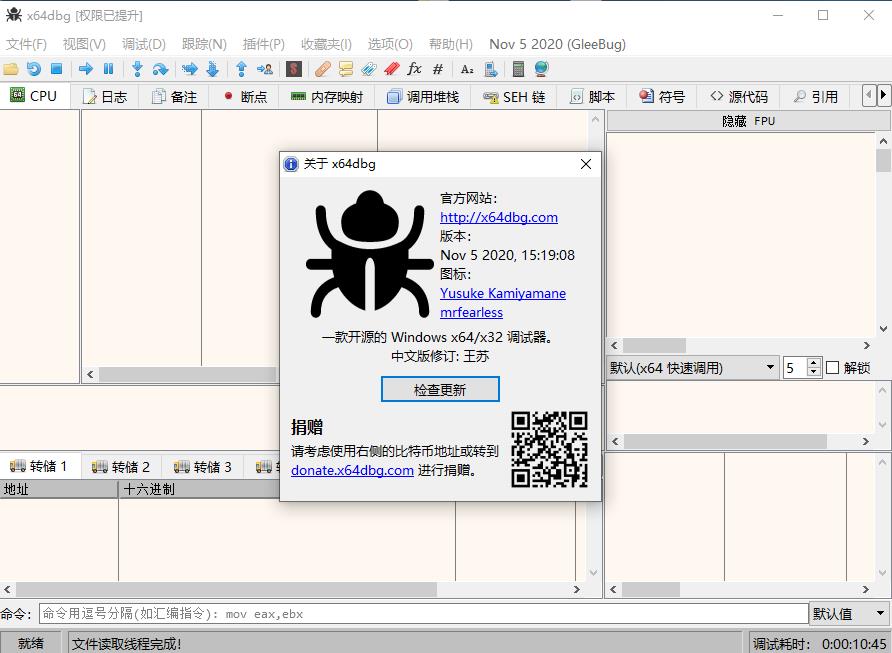Open the Functions fx icon
The width and height of the screenshot is (892, 653).
pyautogui.click(x=414, y=69)
